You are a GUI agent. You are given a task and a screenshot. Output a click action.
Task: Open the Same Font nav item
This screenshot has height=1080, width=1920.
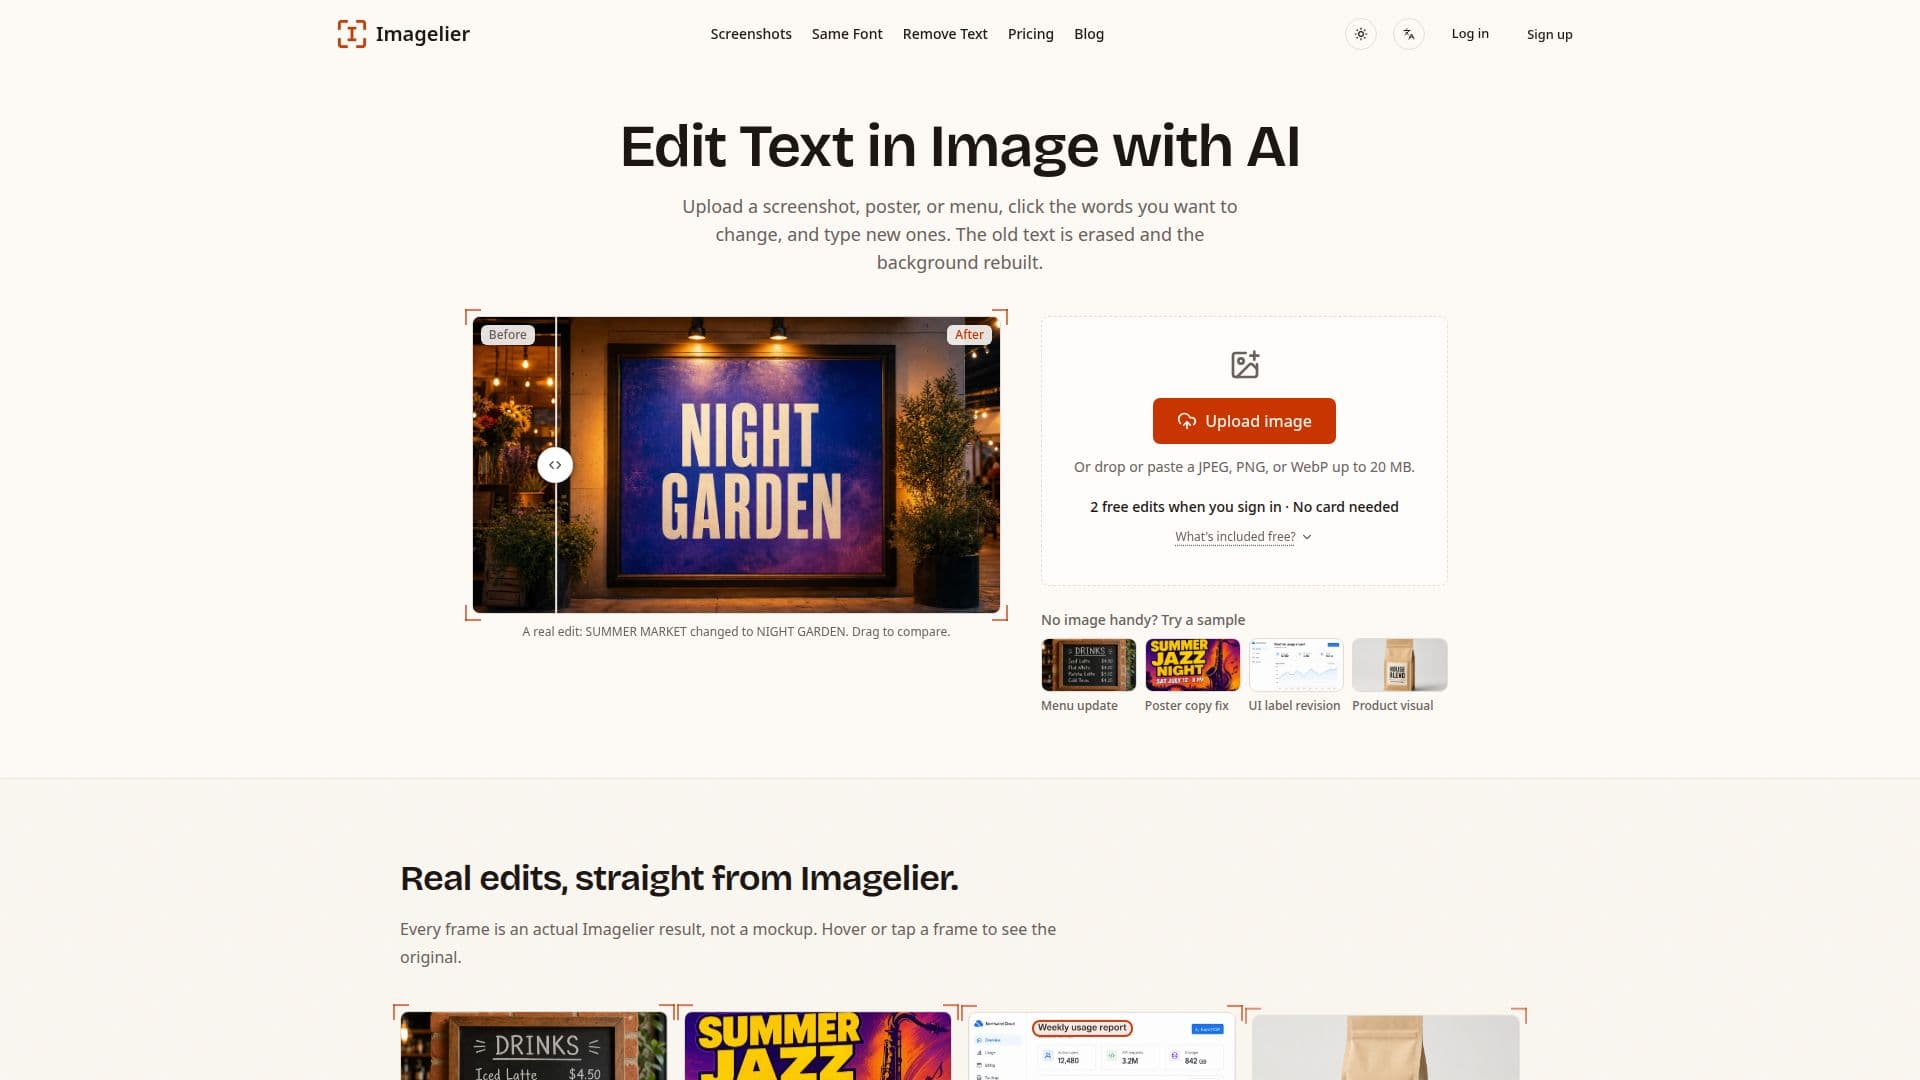[847, 34]
